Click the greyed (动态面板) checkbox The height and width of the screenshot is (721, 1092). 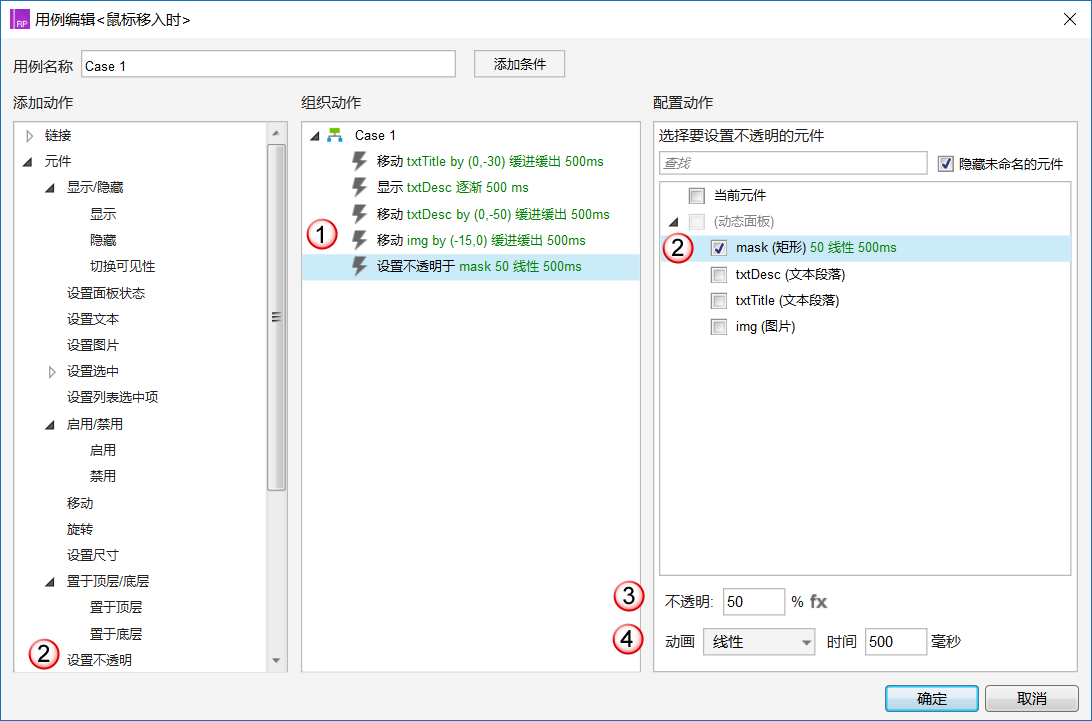(696, 222)
